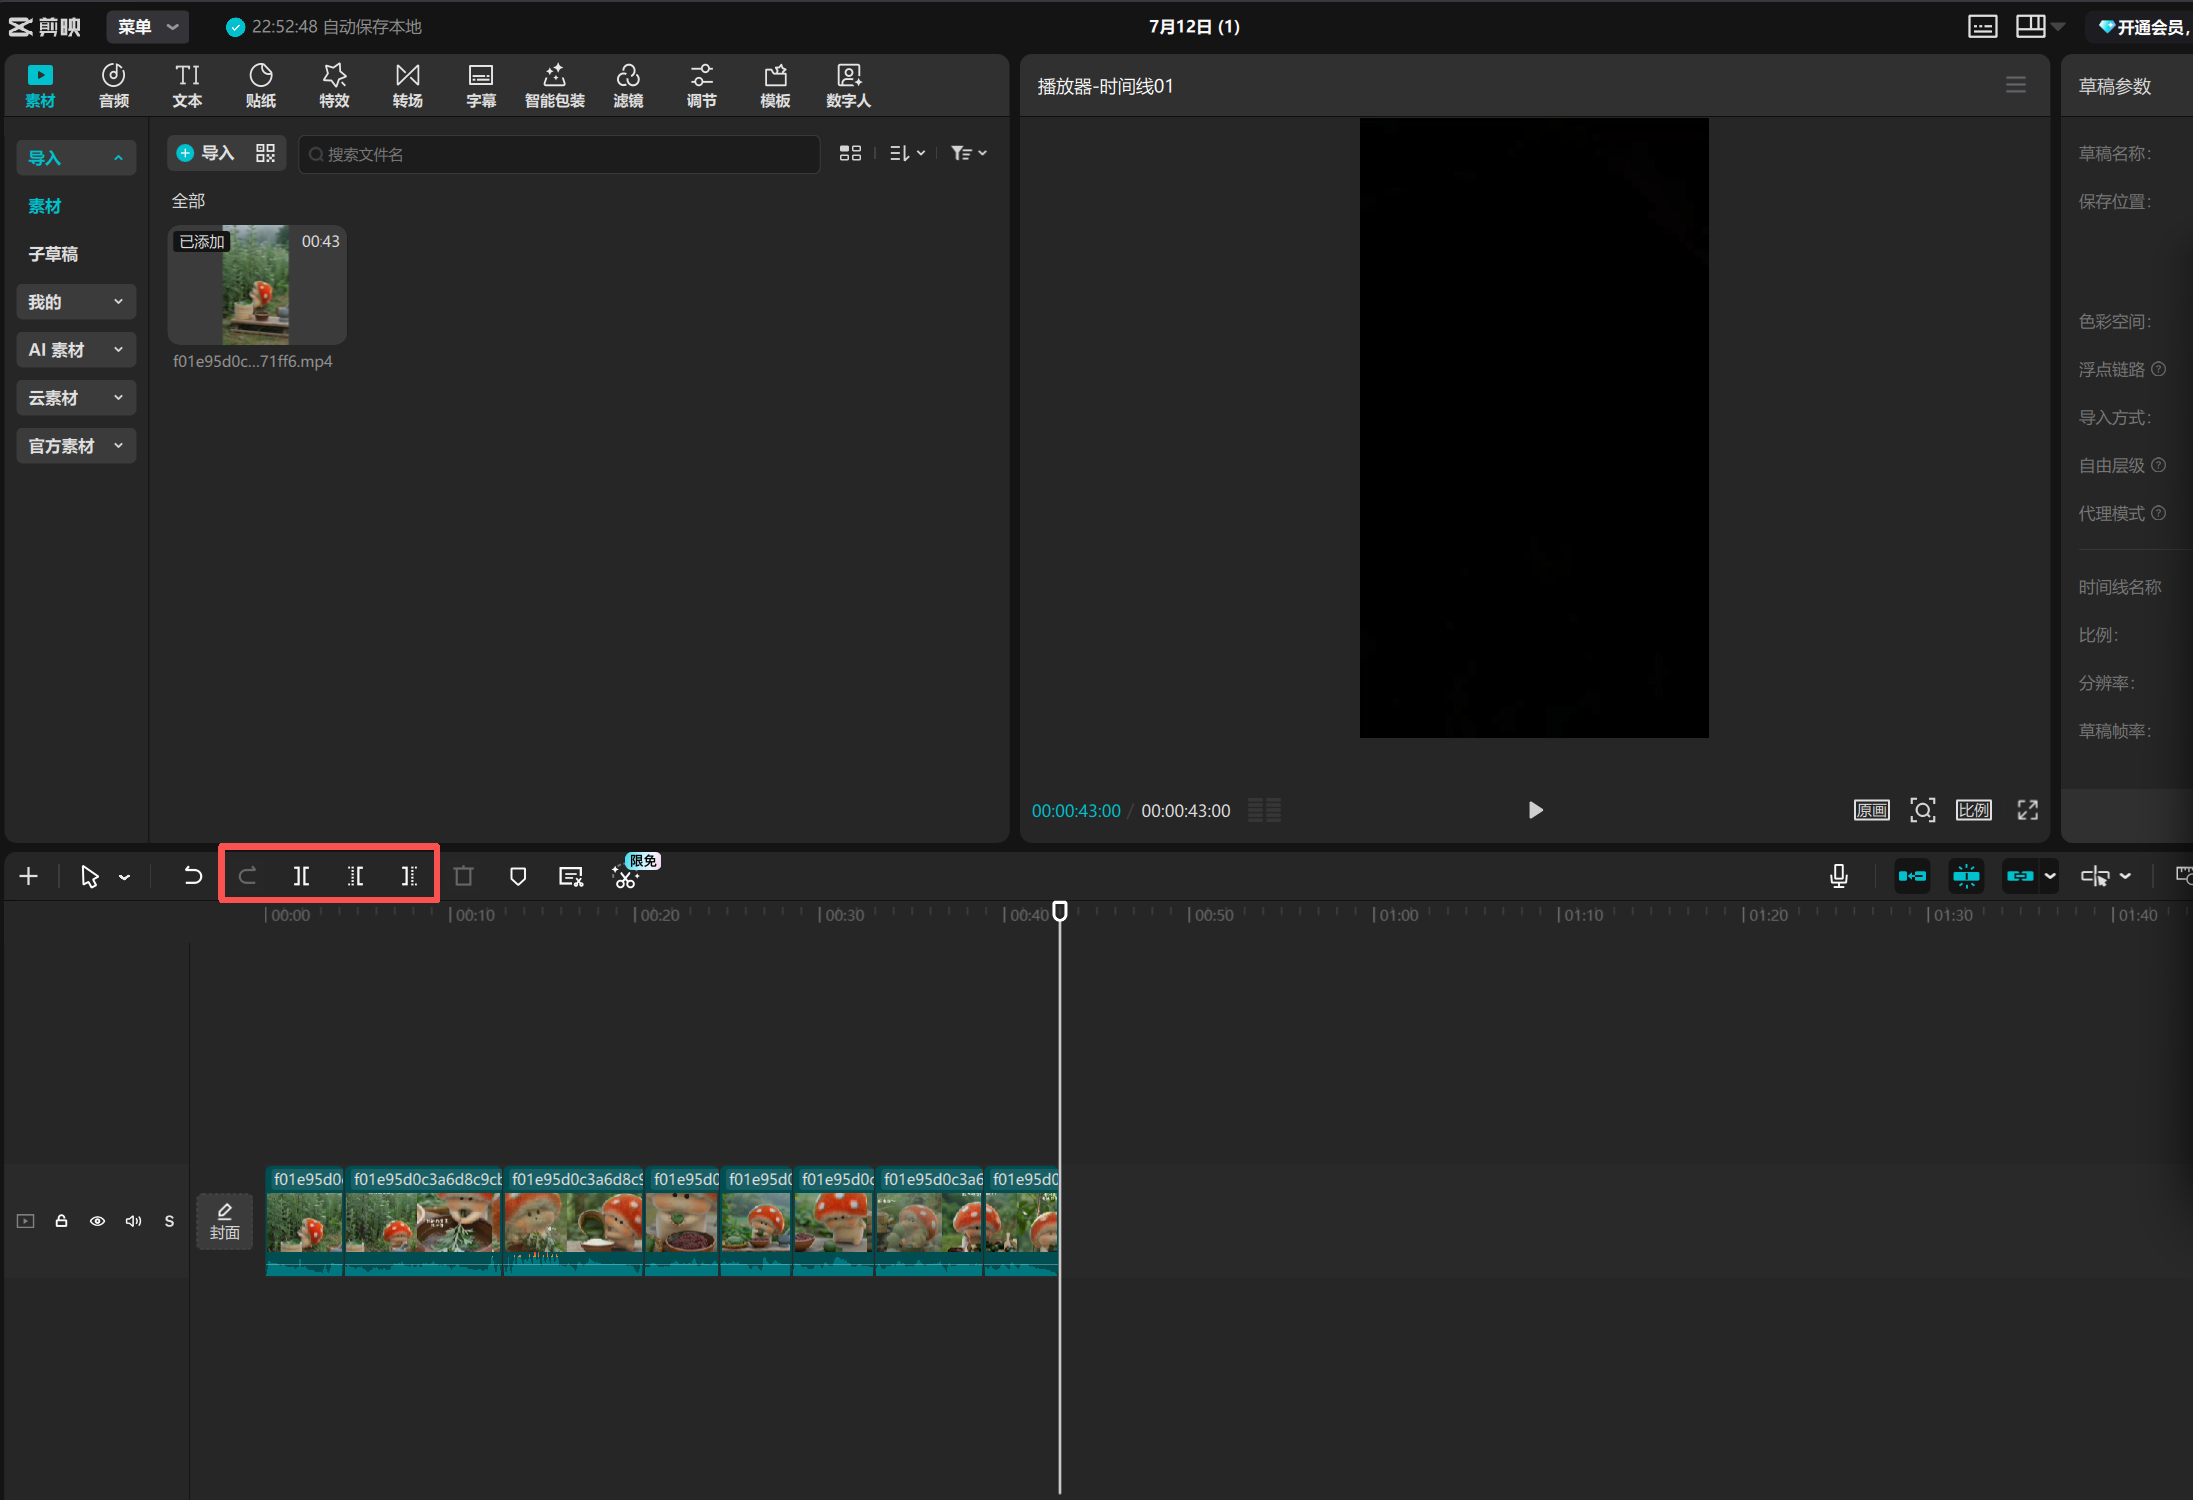Open the 转场 transitions tab

(408, 86)
